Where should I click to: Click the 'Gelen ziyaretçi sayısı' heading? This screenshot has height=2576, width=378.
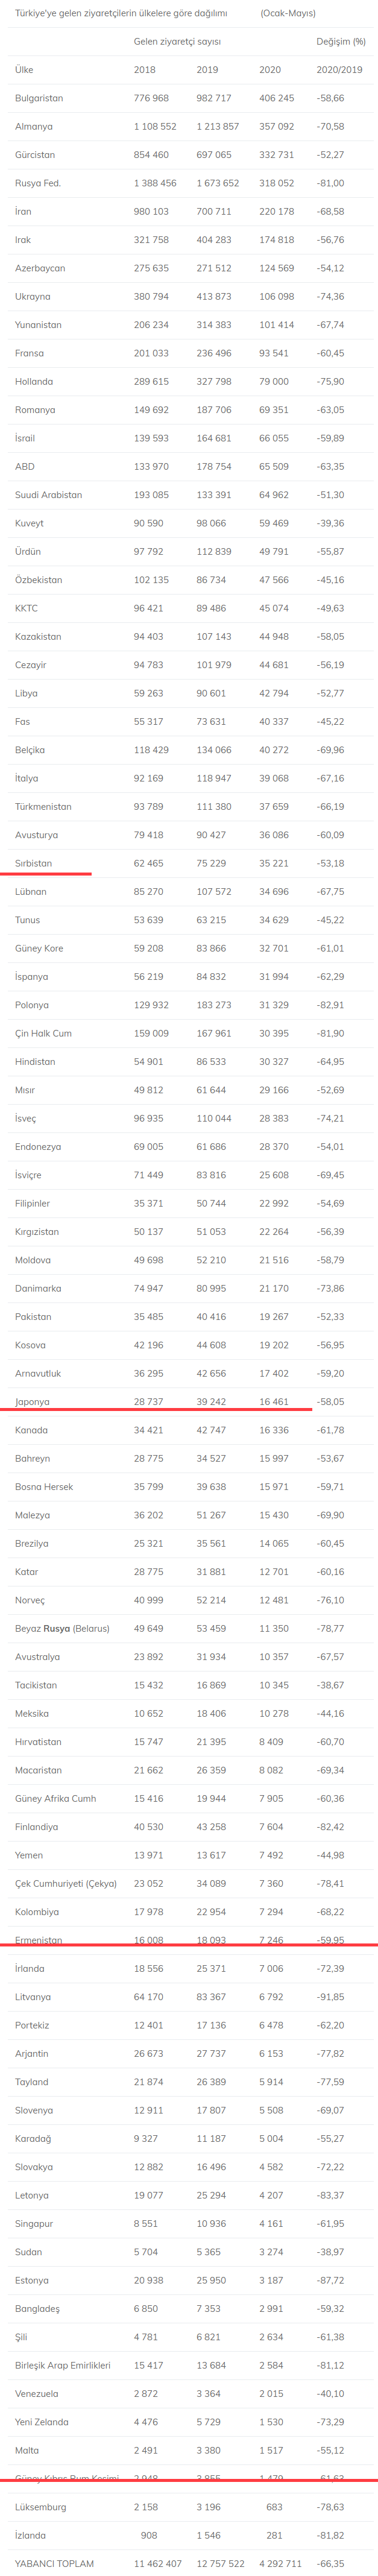click(x=177, y=42)
